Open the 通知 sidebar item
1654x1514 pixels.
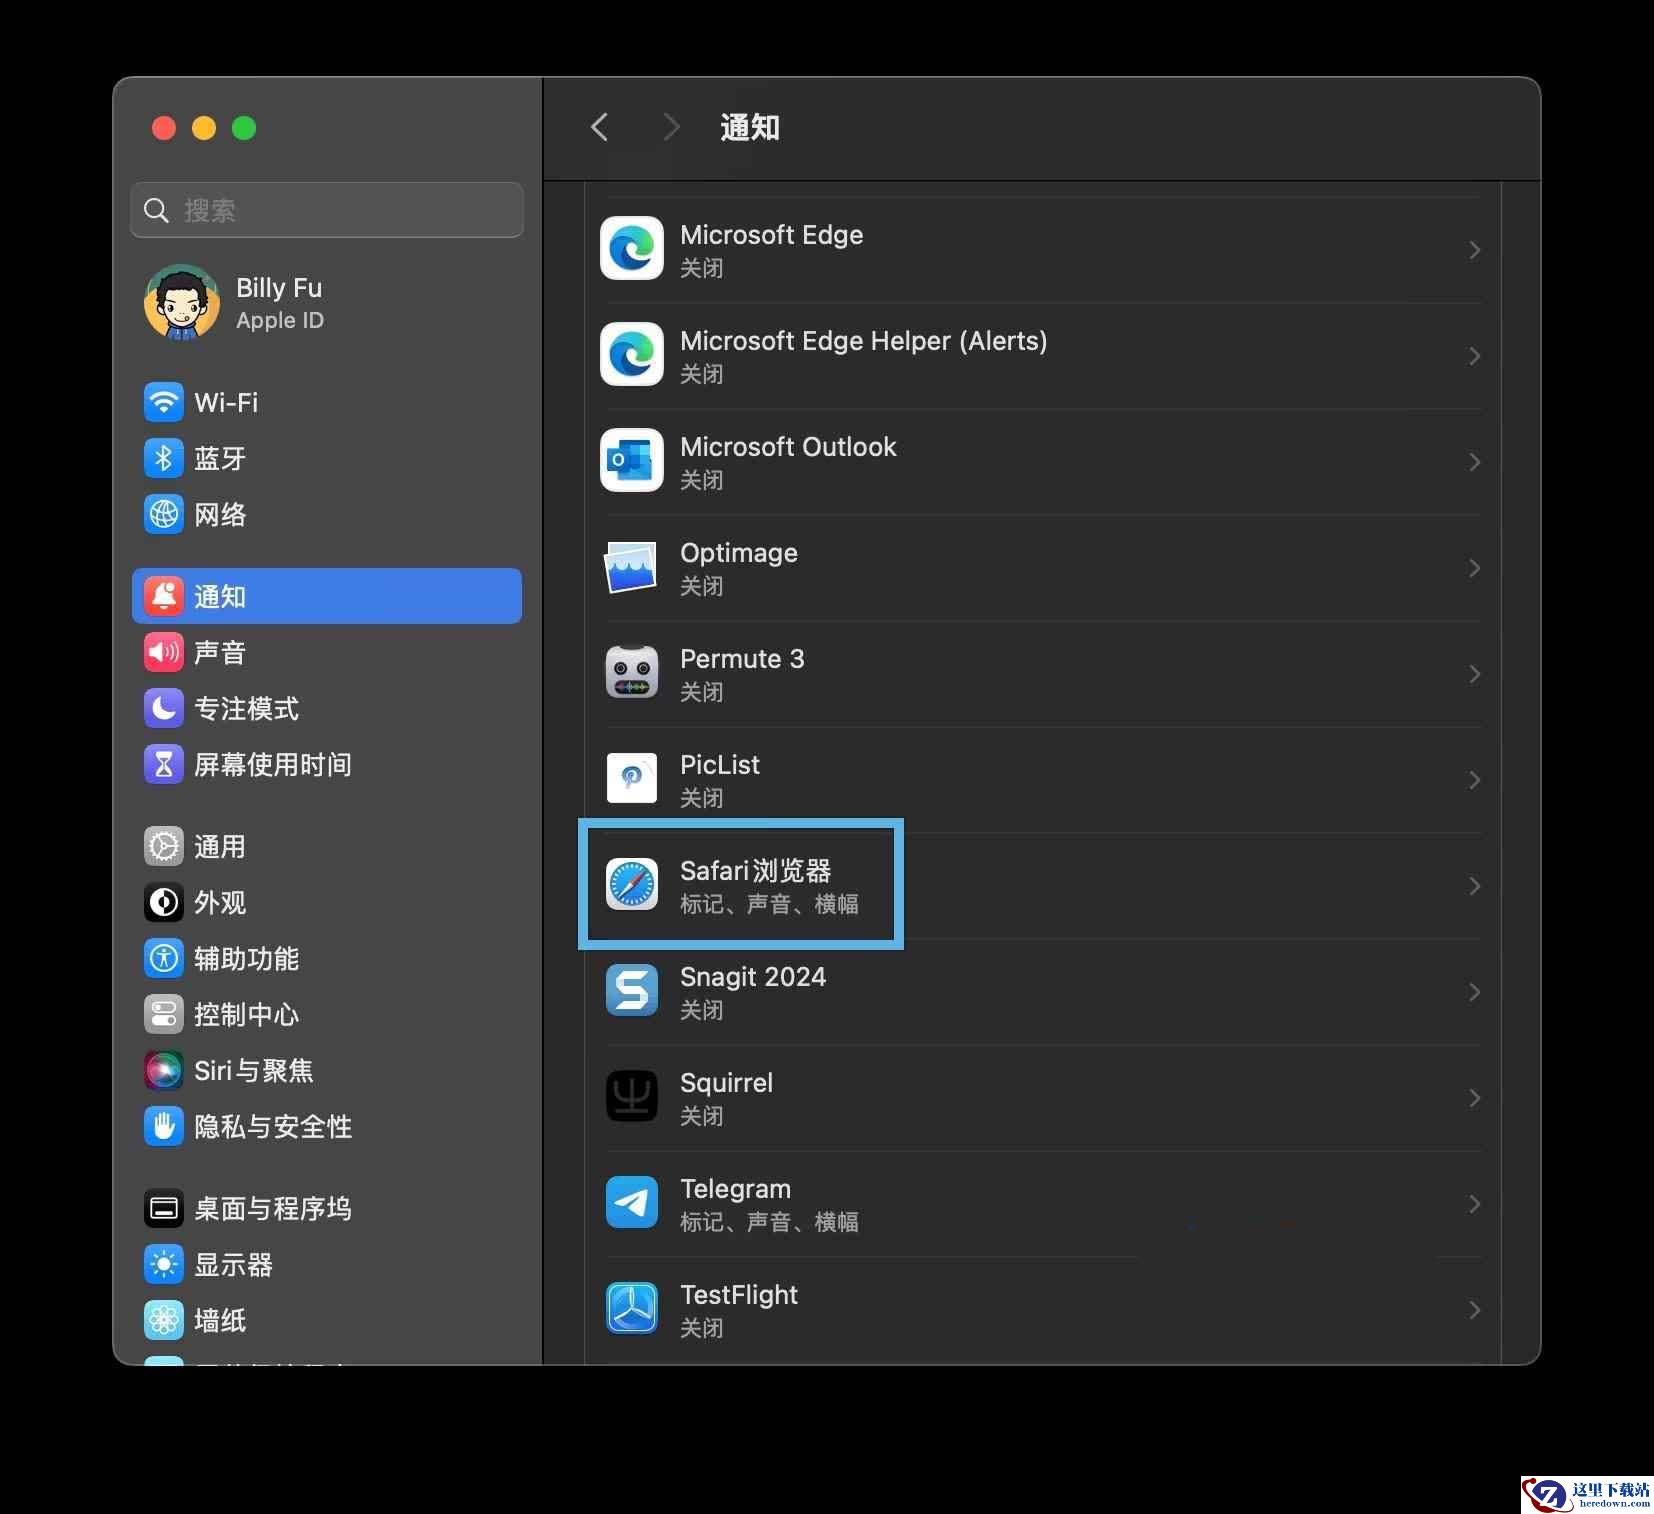(327, 596)
